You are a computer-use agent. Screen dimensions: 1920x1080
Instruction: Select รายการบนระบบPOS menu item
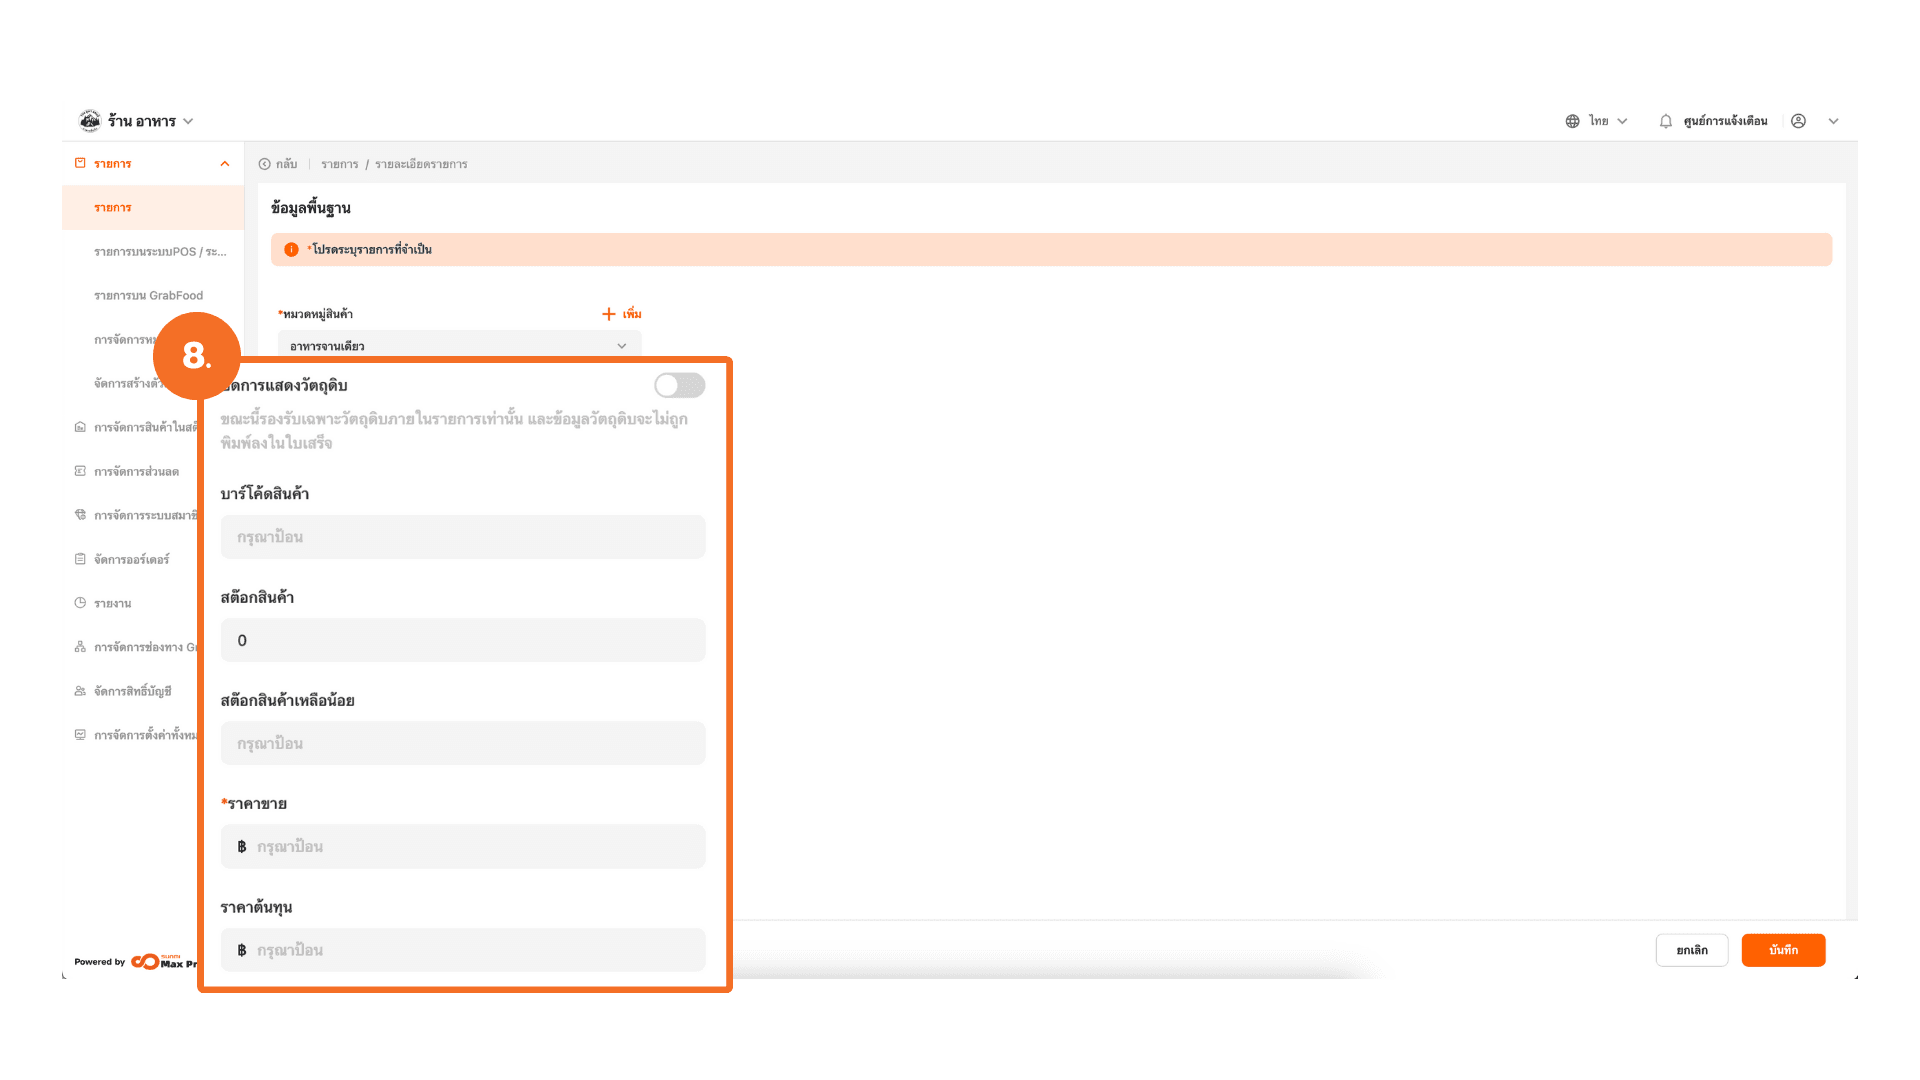tap(160, 252)
